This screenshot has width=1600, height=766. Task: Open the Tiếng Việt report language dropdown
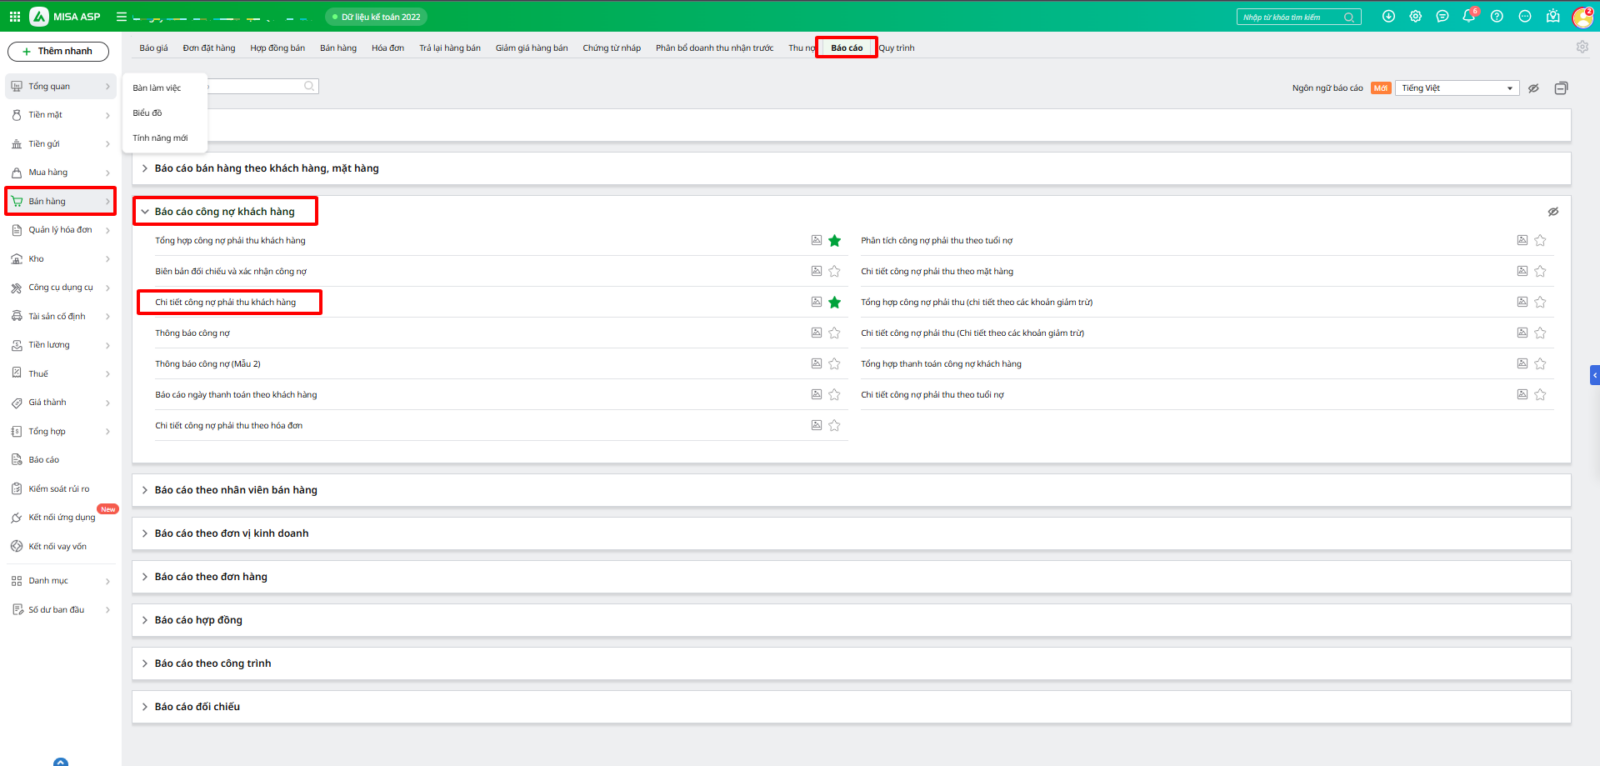pyautogui.click(x=1456, y=88)
